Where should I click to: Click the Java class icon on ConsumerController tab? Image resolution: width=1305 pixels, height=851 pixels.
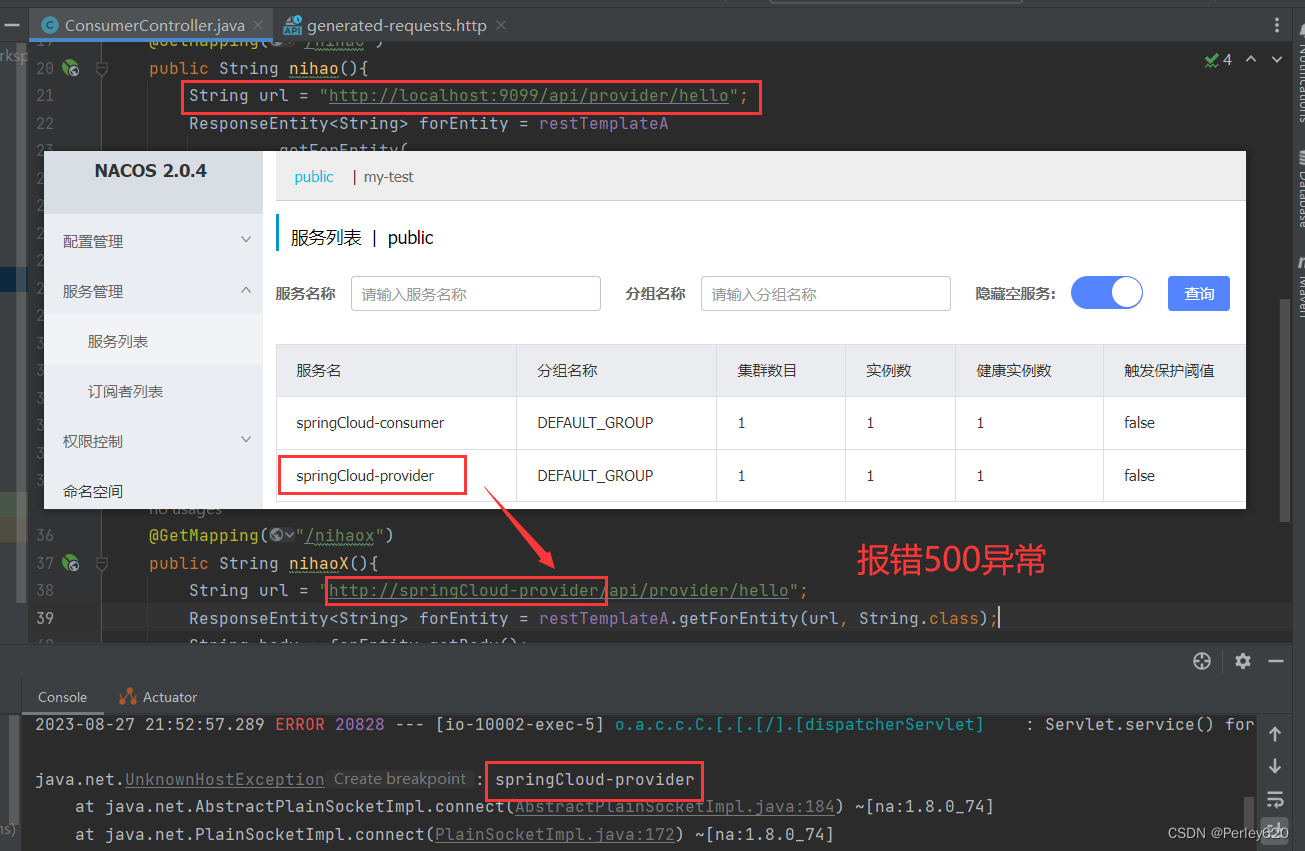point(48,25)
